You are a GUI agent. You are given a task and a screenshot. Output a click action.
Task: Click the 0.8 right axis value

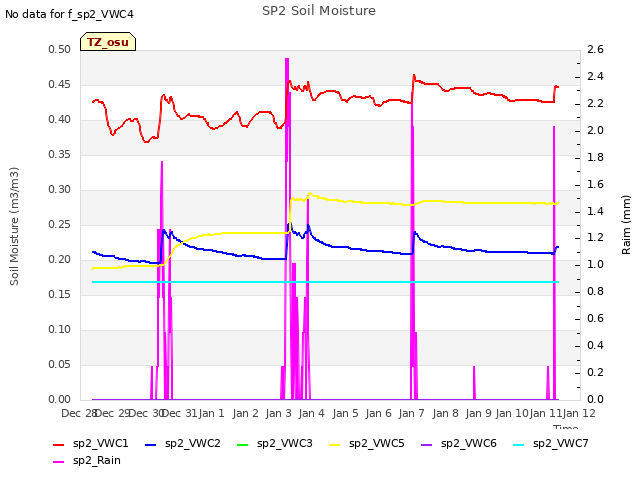[595, 291]
